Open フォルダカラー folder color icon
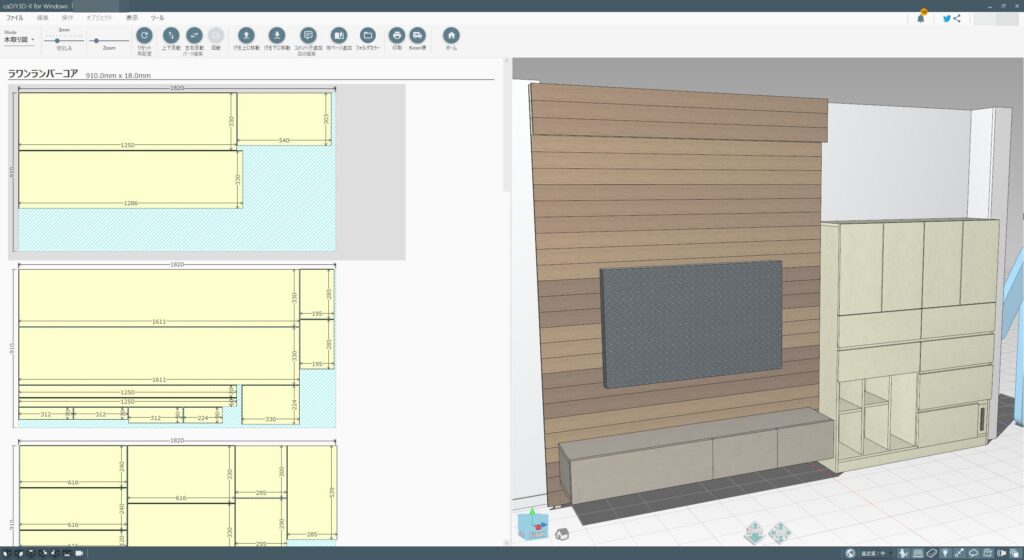1024x560 pixels. [x=367, y=35]
